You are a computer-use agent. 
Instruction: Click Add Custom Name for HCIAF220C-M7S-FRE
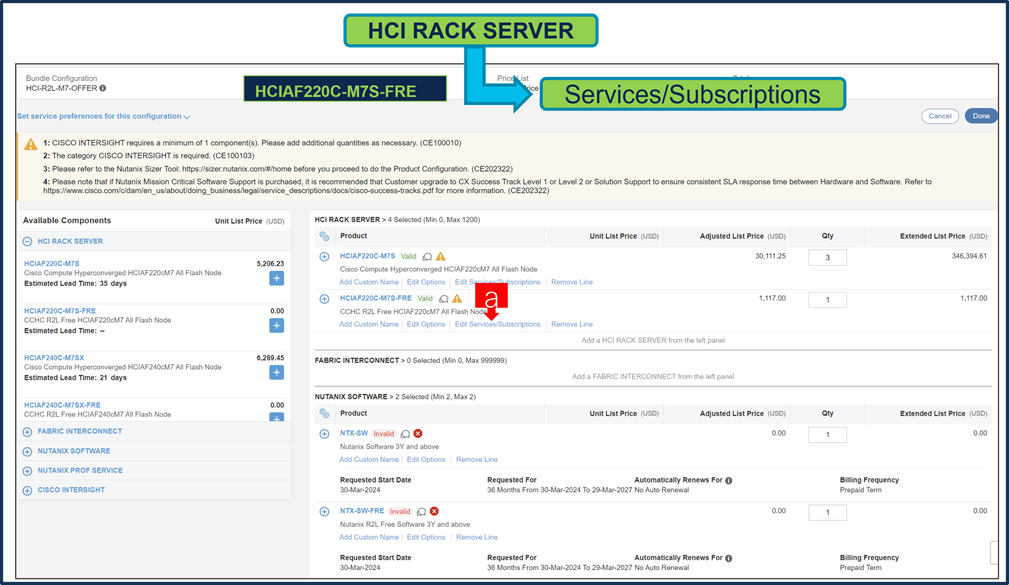pos(369,324)
